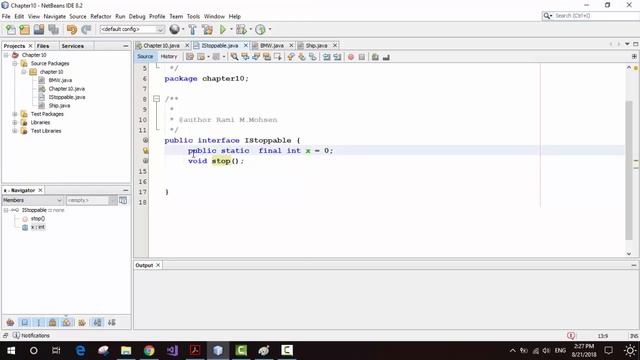Click the Source view button
The image size is (640, 360).
[145, 57]
